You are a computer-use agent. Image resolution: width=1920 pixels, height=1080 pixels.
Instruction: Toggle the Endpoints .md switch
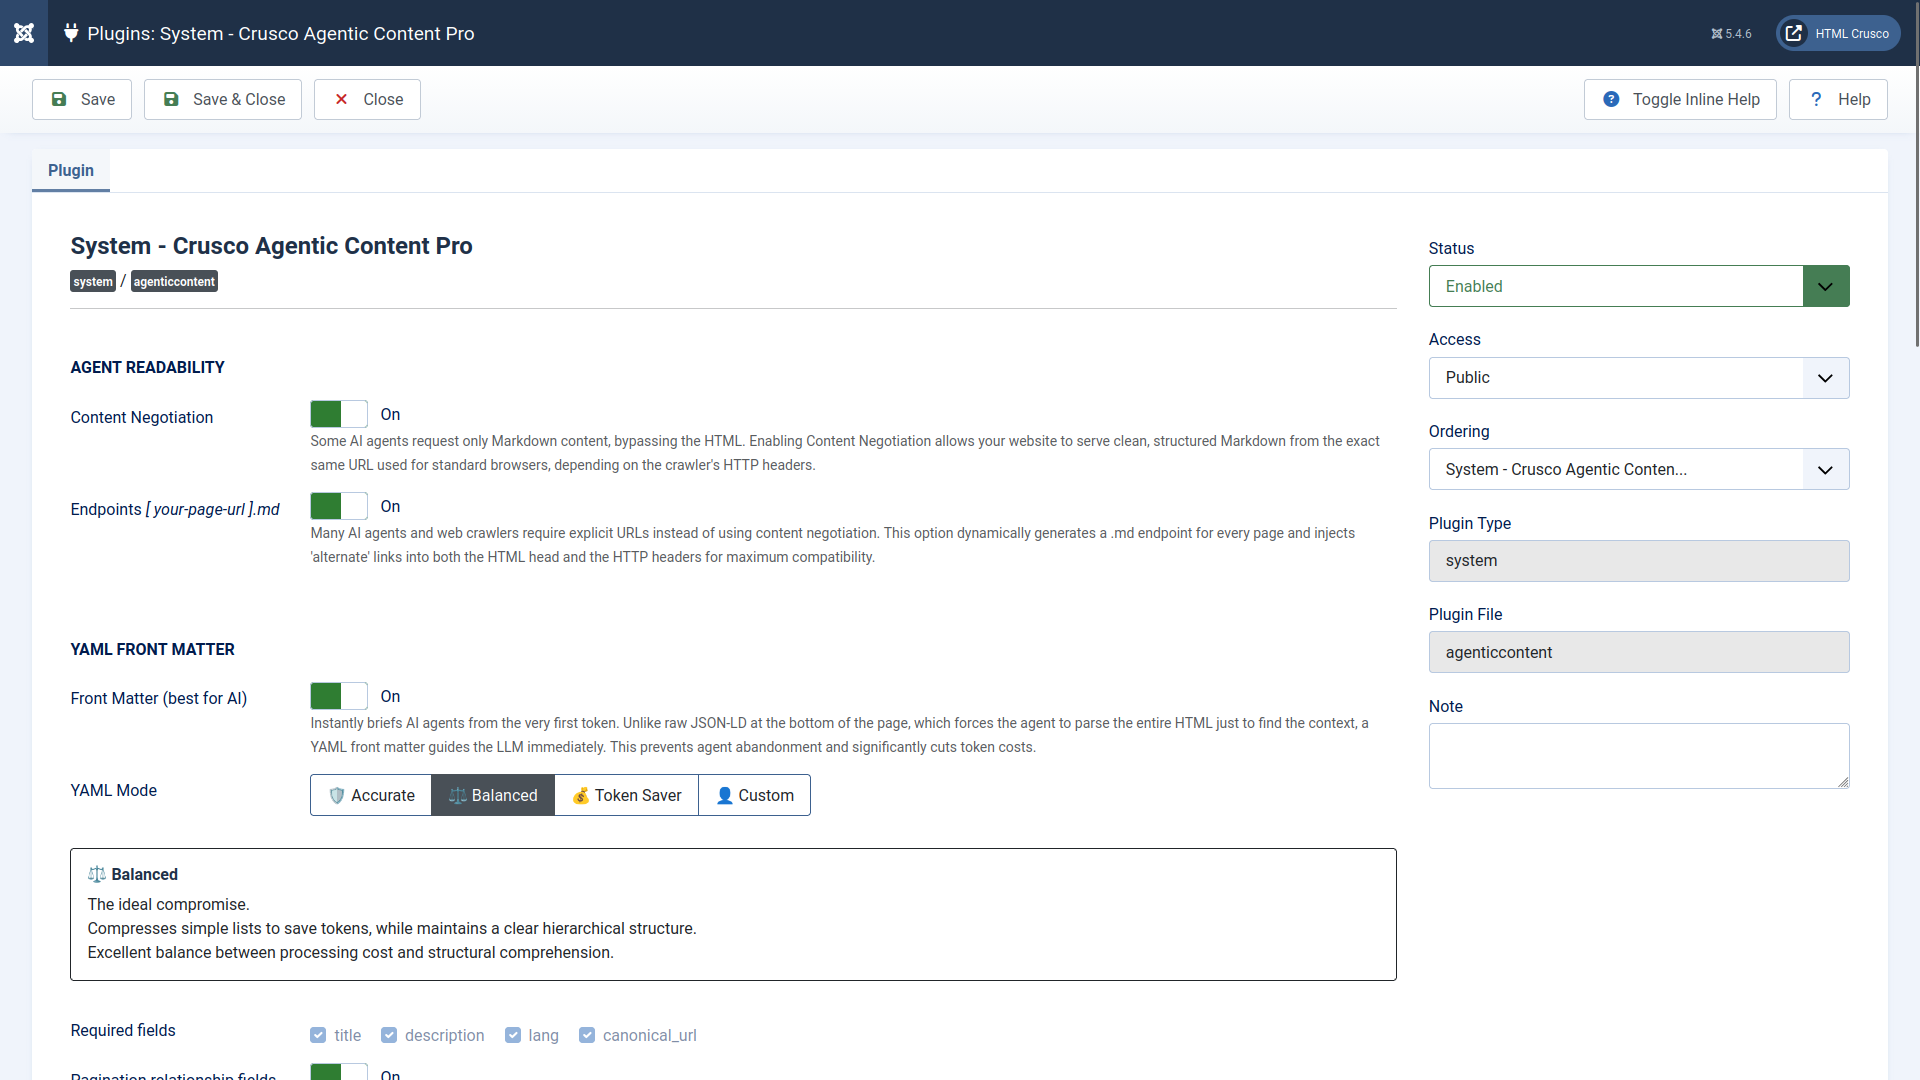click(x=339, y=506)
